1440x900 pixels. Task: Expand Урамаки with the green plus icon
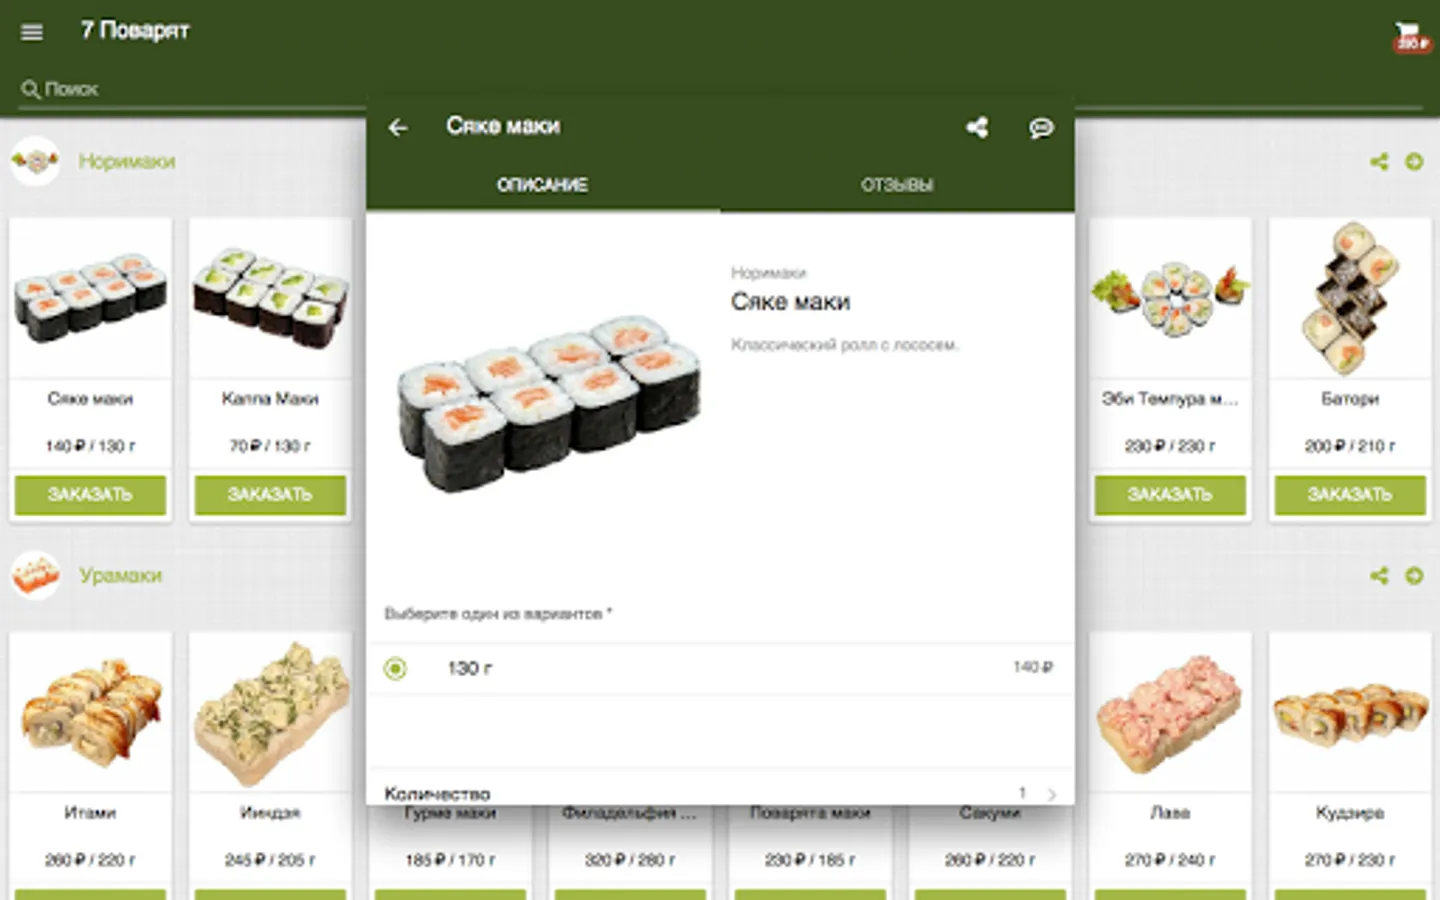(1414, 575)
